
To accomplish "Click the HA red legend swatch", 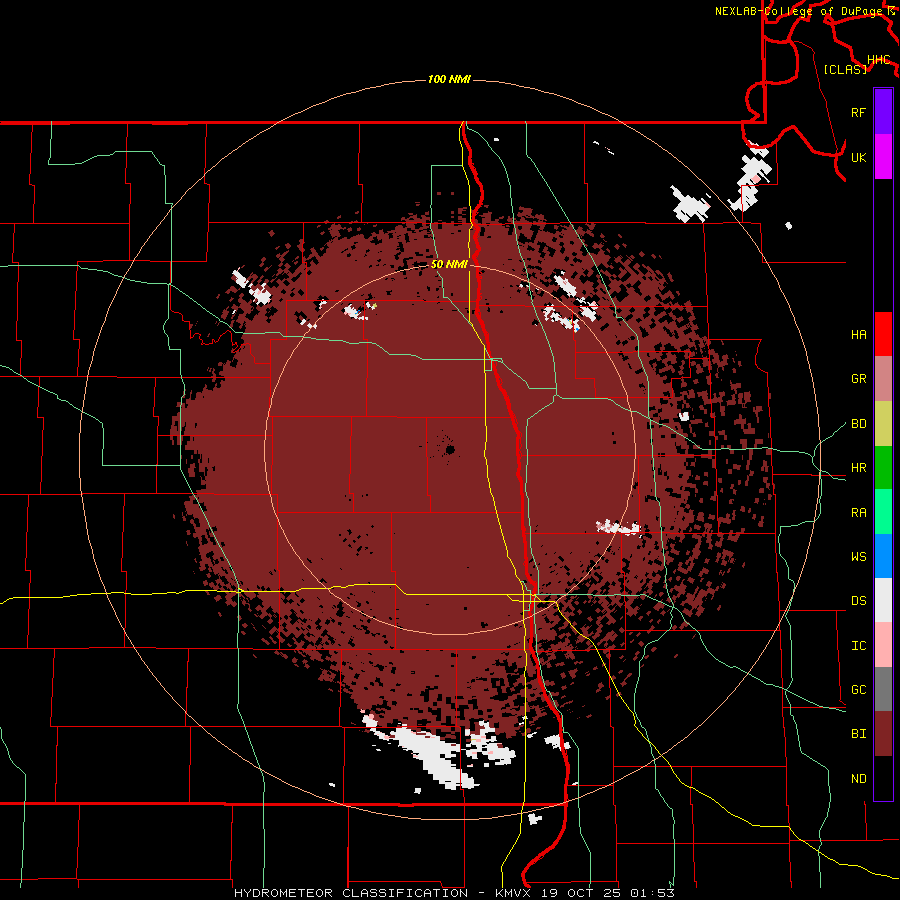I will [883, 334].
